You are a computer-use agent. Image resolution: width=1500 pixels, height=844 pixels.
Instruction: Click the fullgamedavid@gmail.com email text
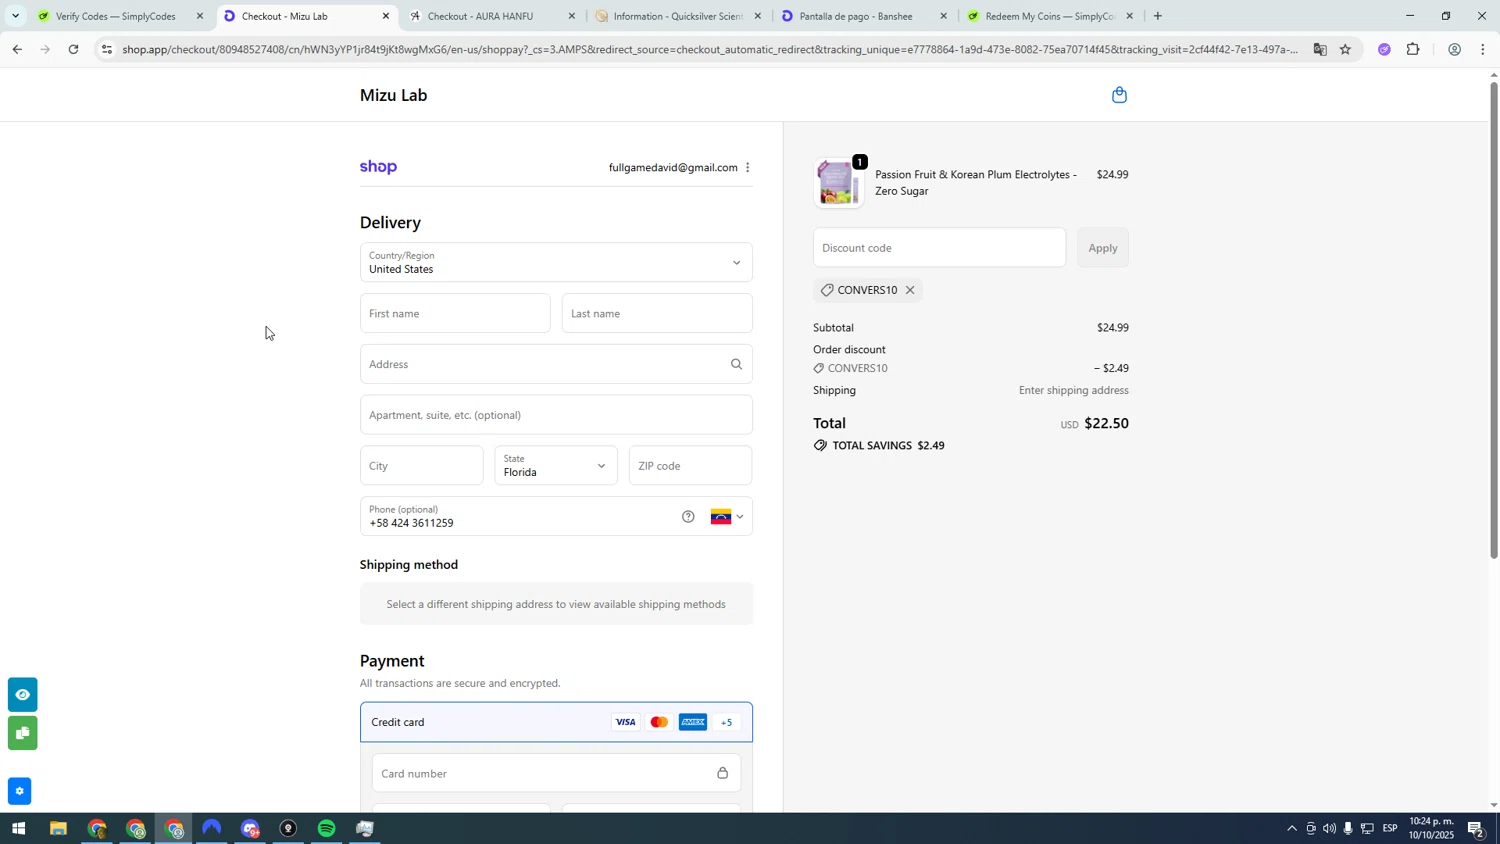673,168
